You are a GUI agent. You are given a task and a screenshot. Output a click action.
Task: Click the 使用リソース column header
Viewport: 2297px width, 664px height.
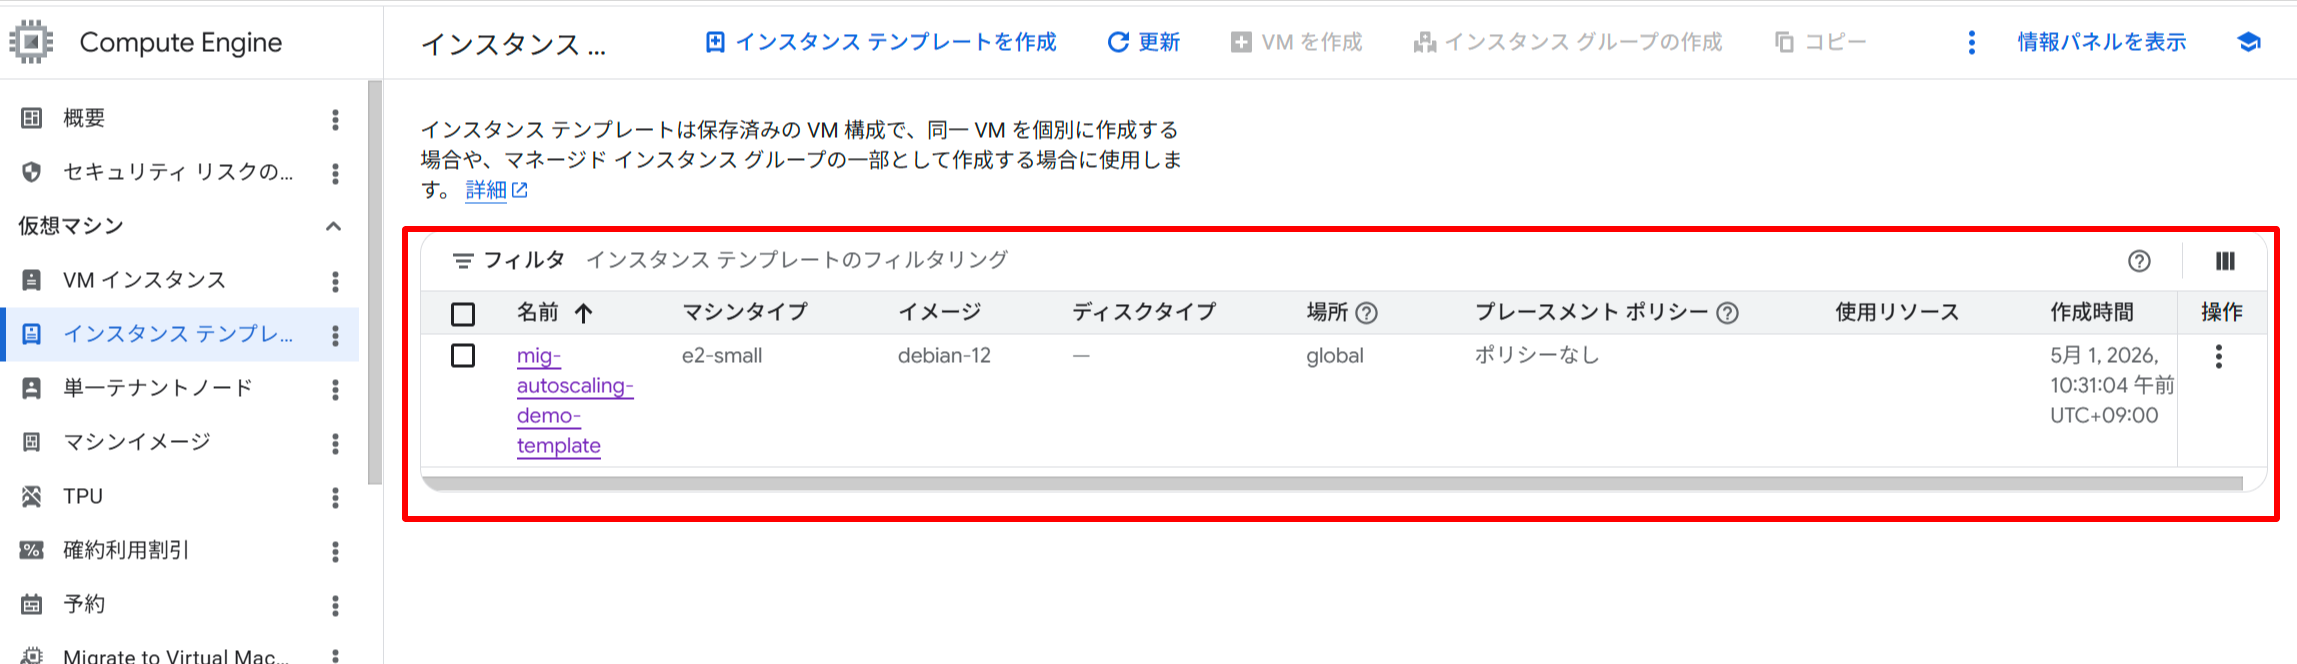pyautogui.click(x=1897, y=312)
